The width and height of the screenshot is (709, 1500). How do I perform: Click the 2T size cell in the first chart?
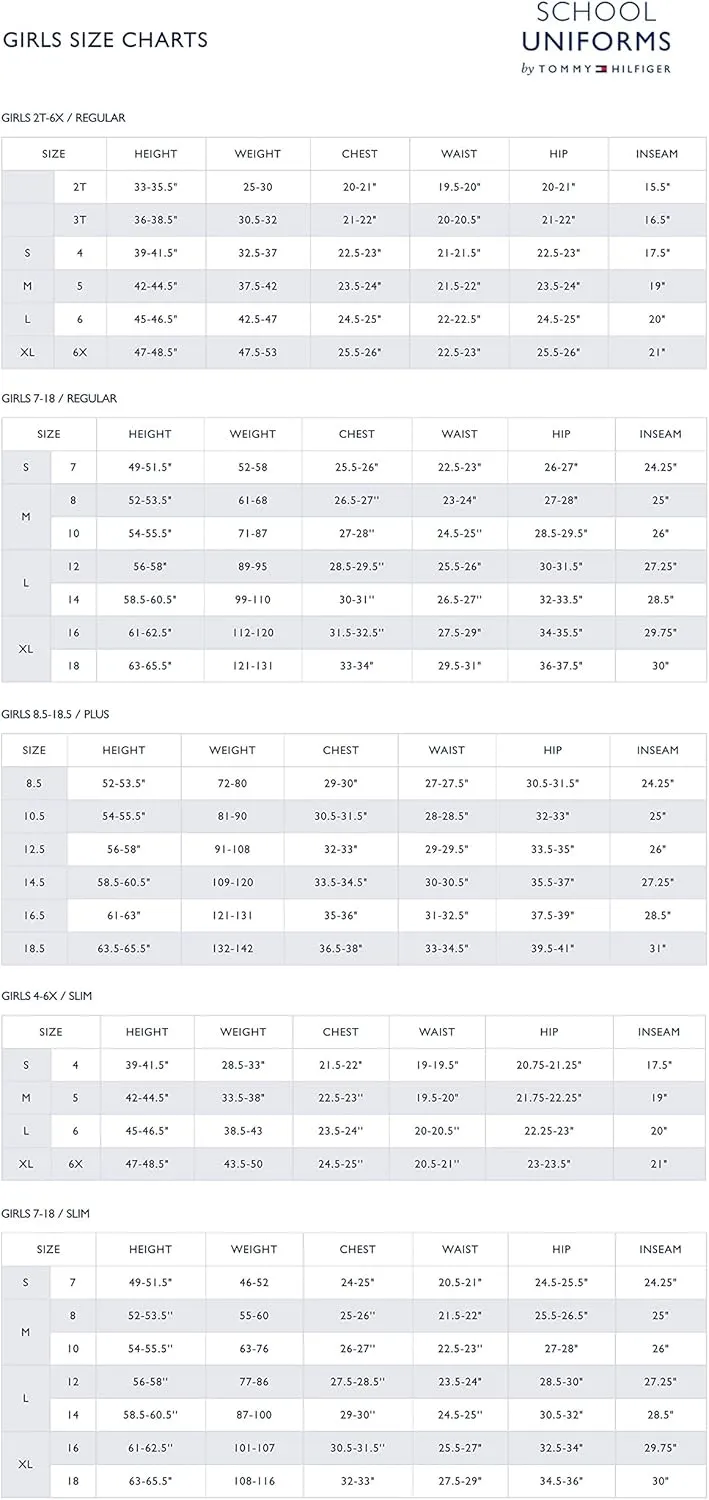click(x=80, y=187)
